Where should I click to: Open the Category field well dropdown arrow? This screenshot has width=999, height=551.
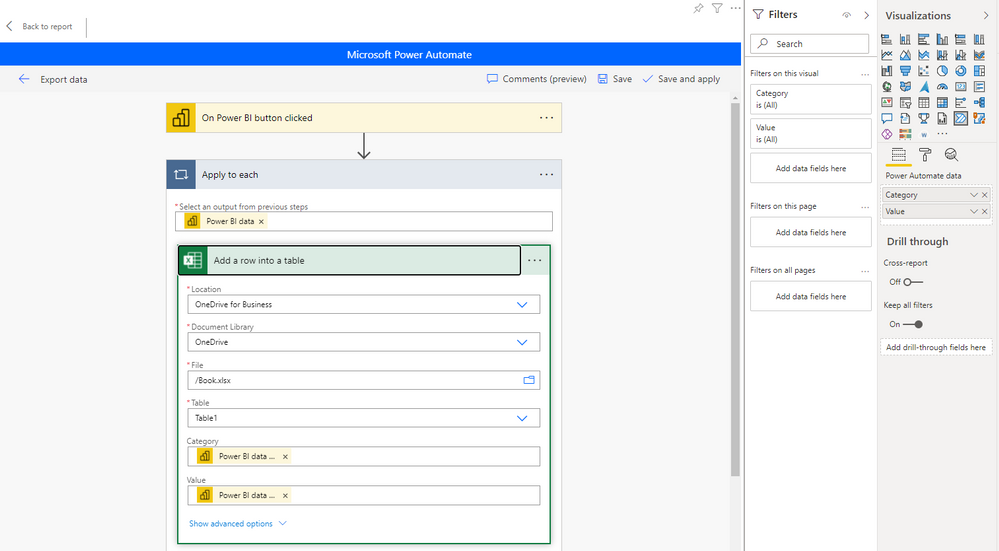coord(973,195)
